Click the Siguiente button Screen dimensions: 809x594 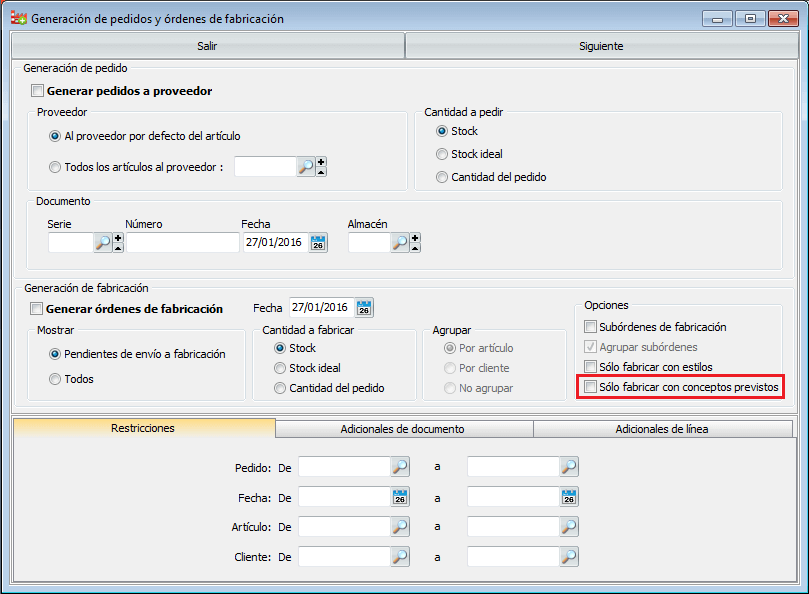tap(601, 46)
